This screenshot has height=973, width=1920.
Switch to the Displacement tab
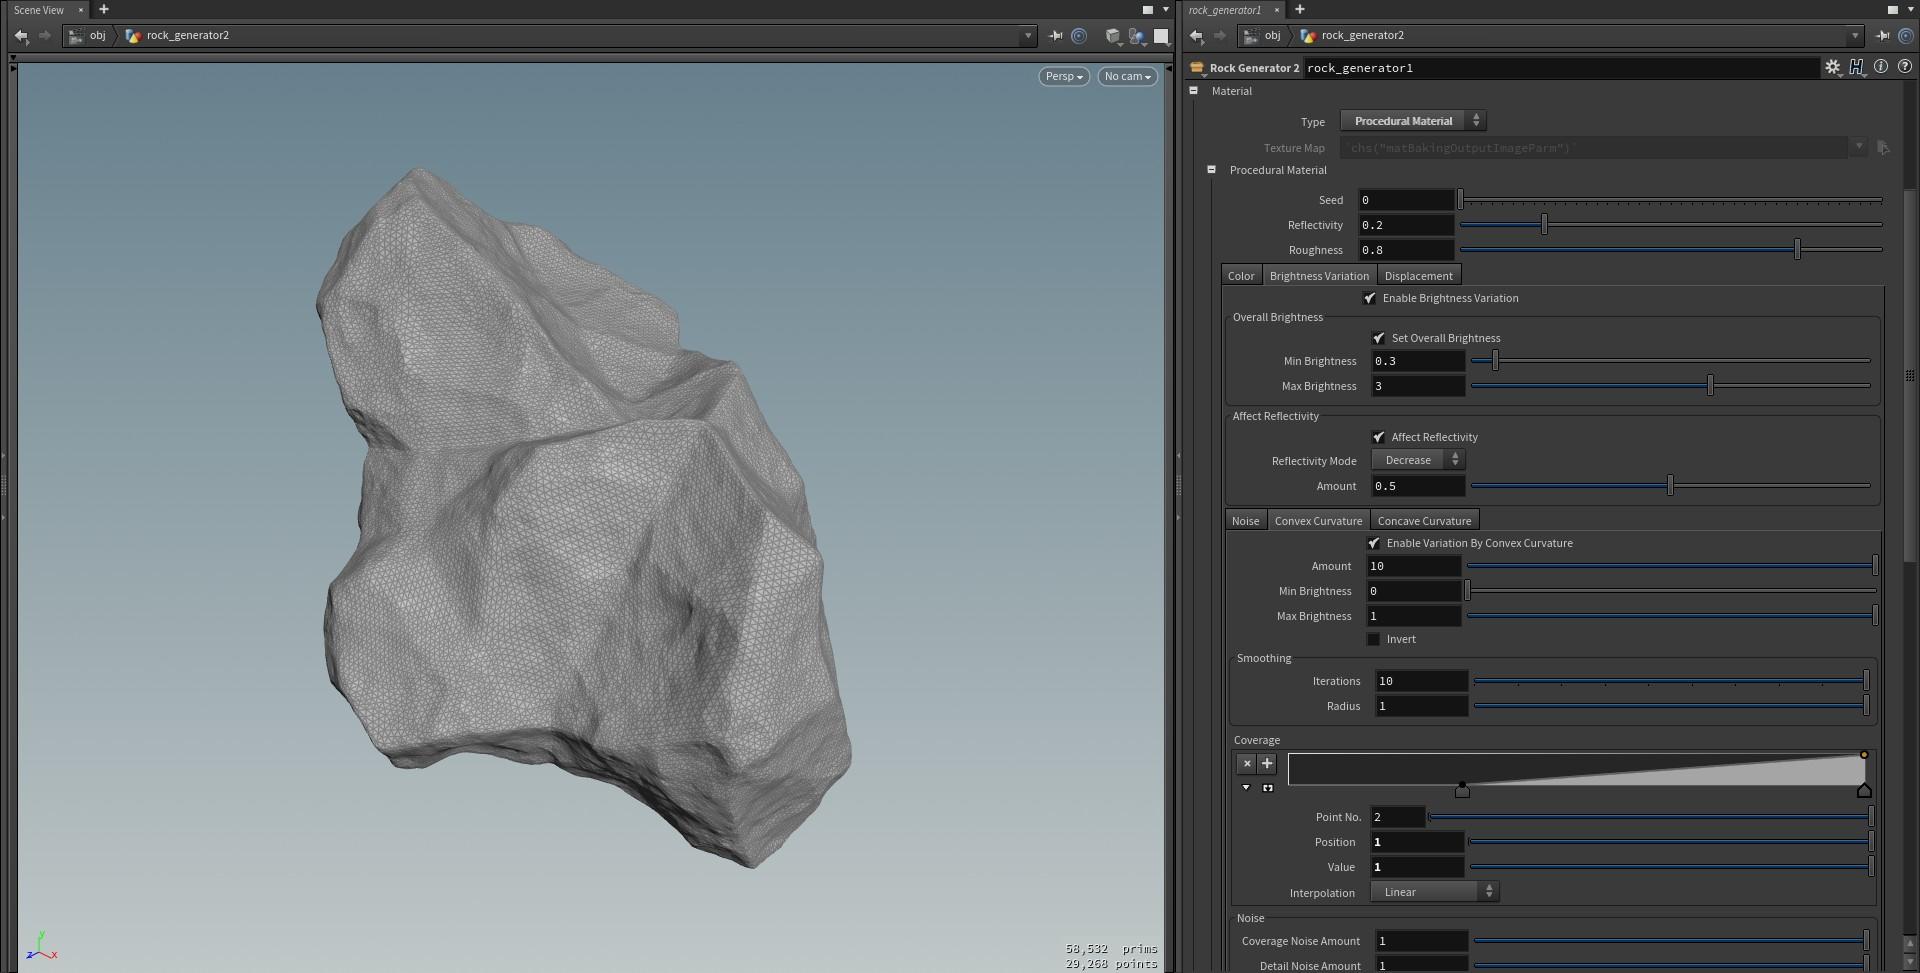click(x=1419, y=275)
